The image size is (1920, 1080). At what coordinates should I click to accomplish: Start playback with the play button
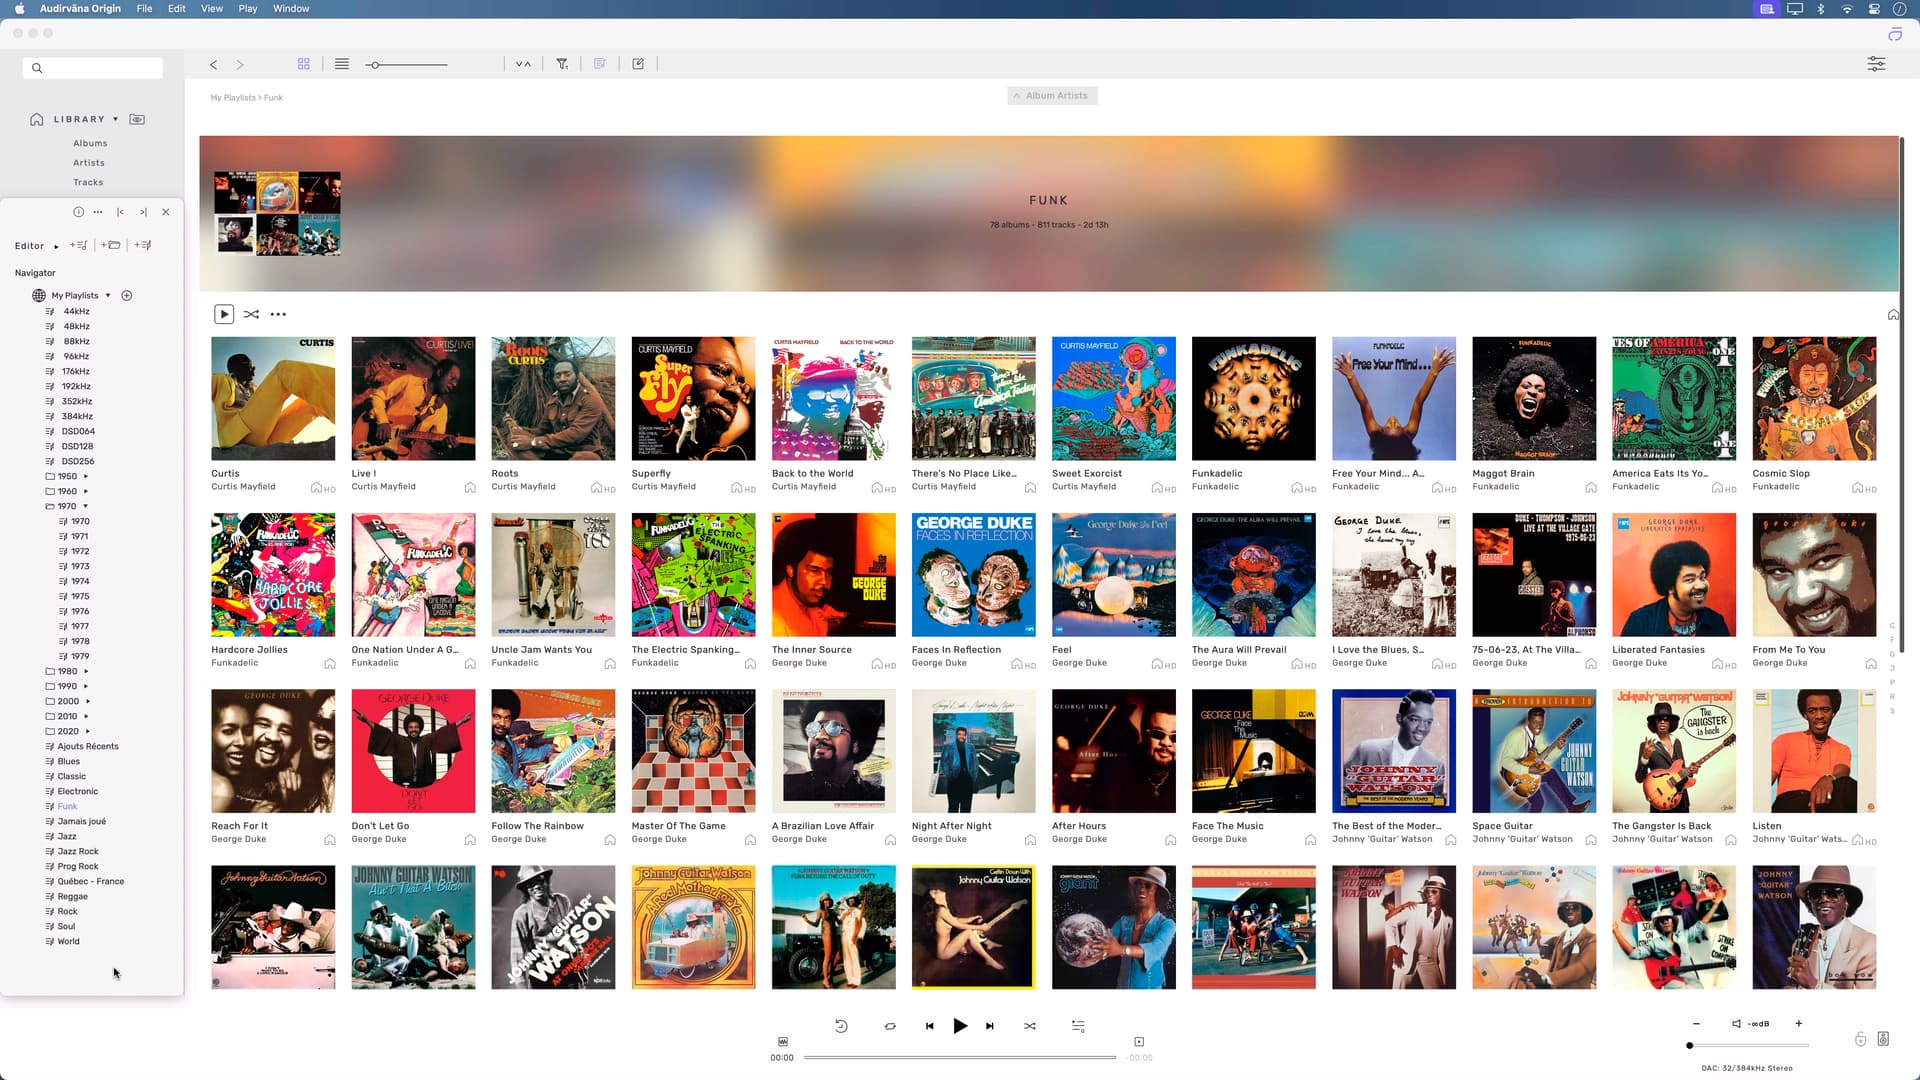point(960,1025)
